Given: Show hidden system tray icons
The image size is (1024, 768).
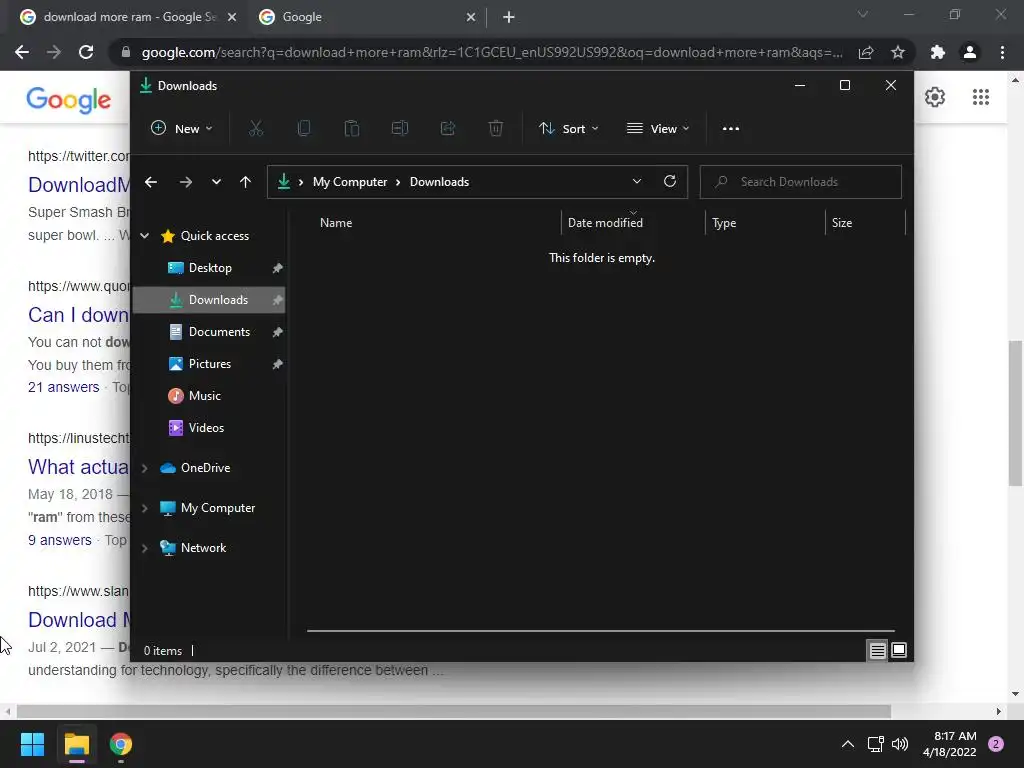Looking at the screenshot, I should (x=848, y=744).
